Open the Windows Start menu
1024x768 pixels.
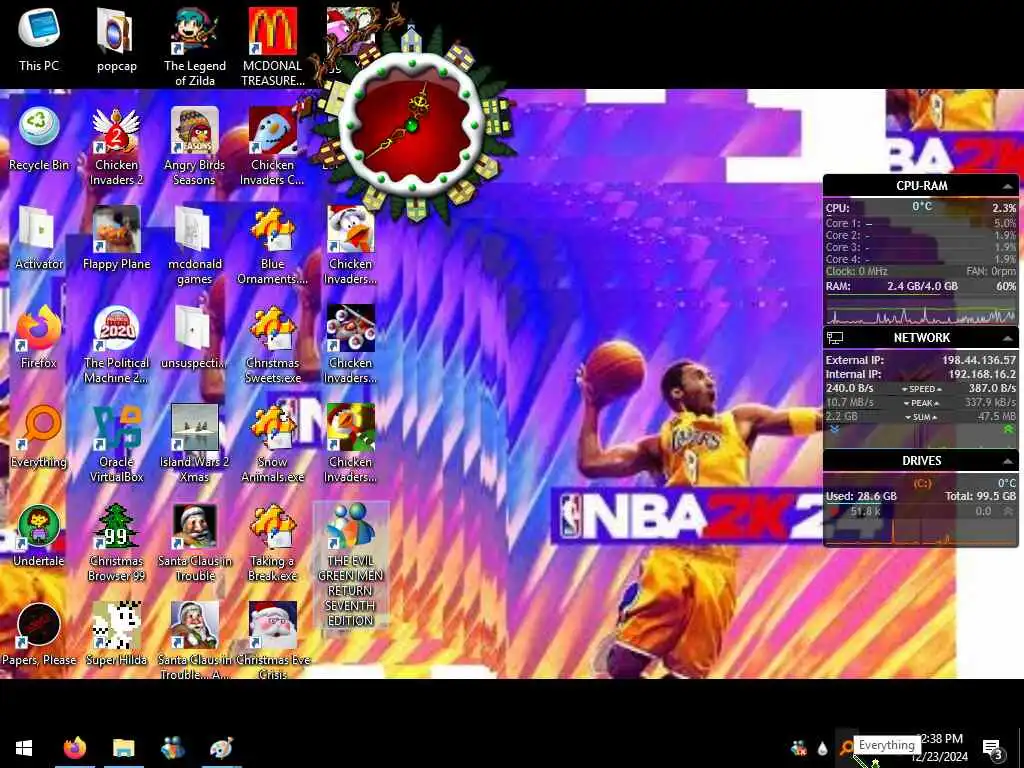coord(24,748)
